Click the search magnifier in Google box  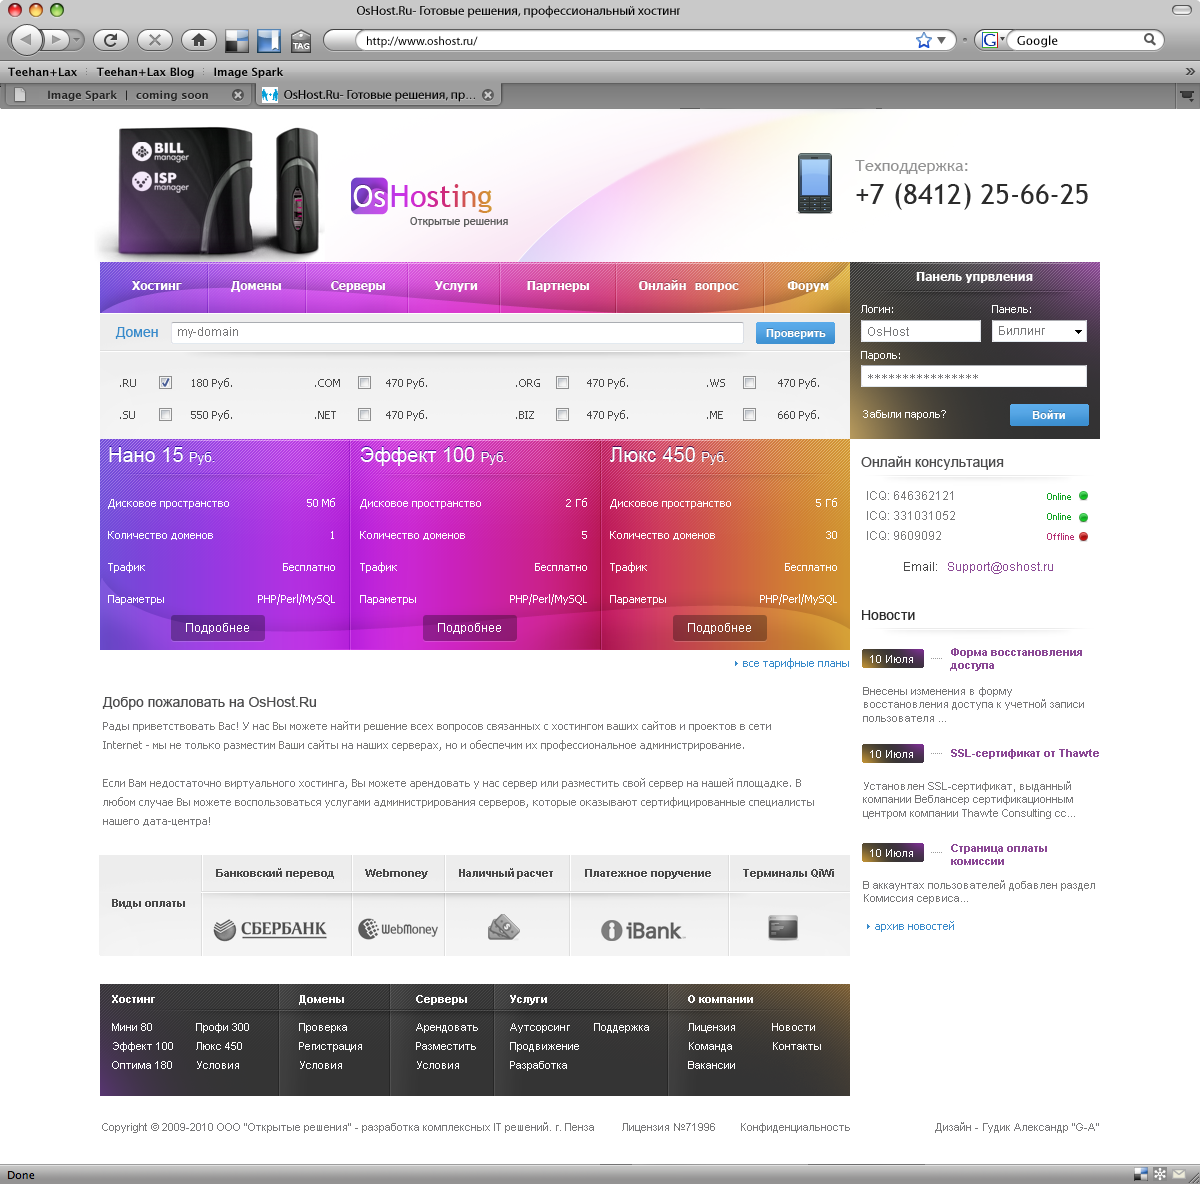coord(1150,40)
